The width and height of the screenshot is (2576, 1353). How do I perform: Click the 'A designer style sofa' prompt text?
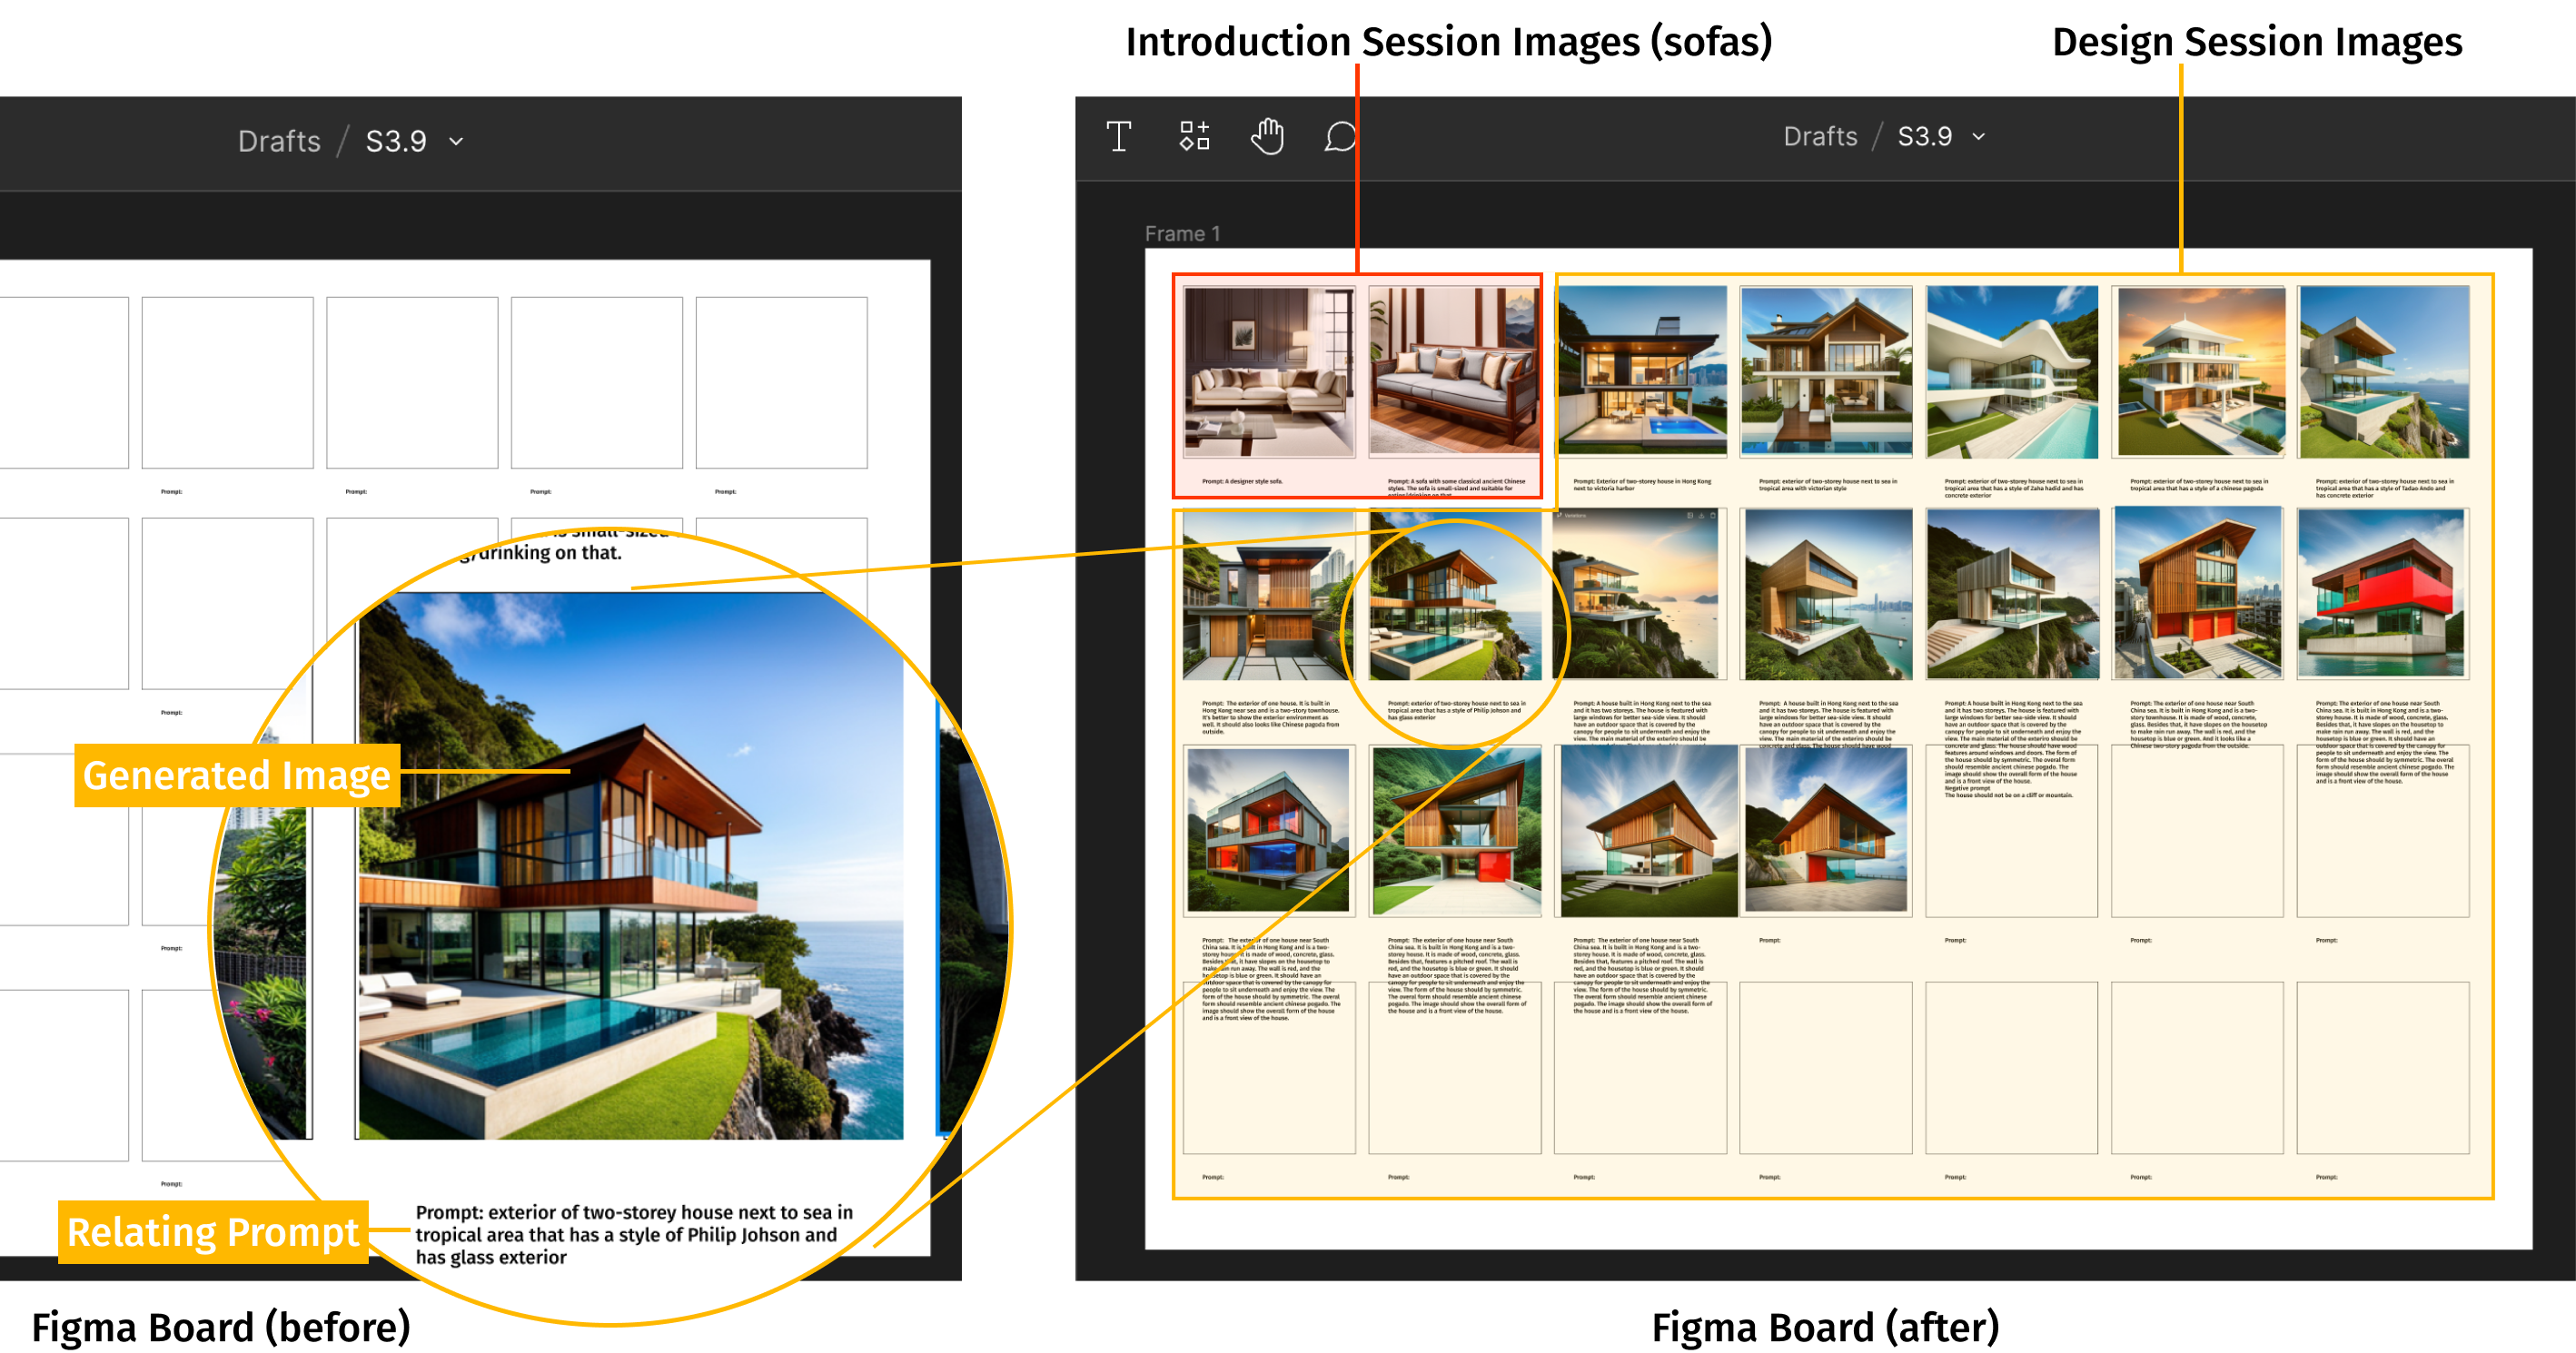[x=1242, y=481]
